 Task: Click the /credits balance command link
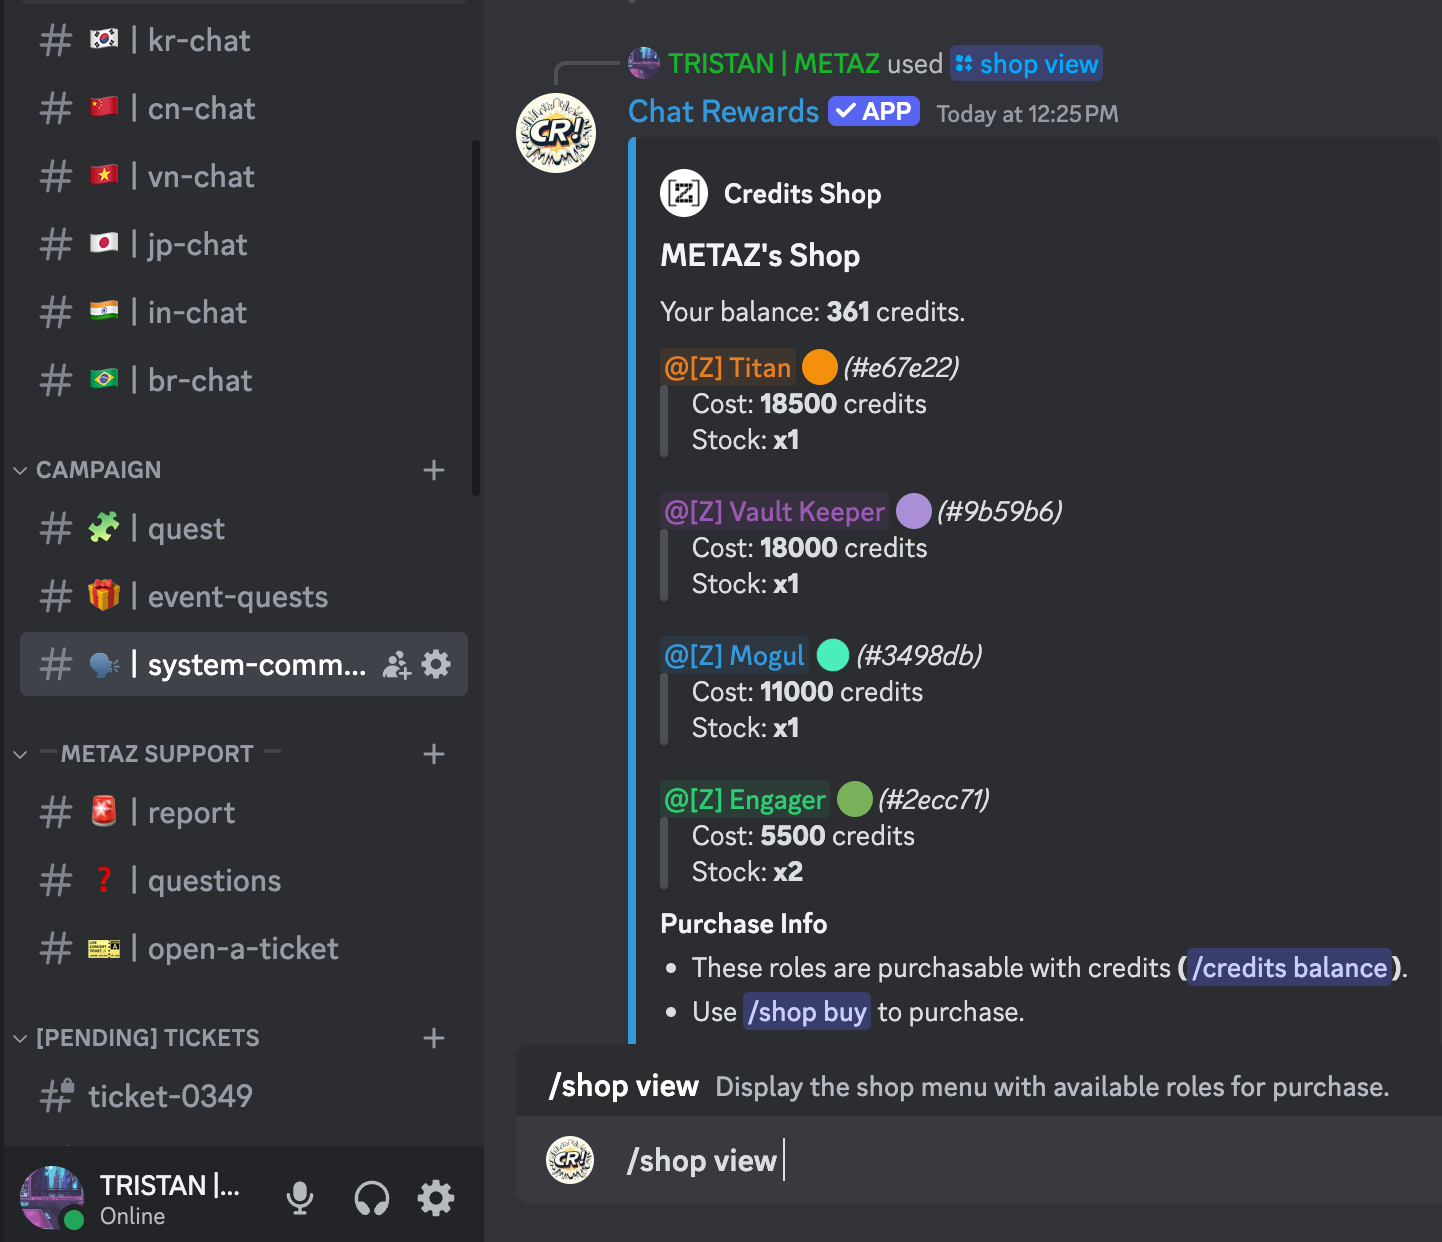pyautogui.click(x=1289, y=968)
